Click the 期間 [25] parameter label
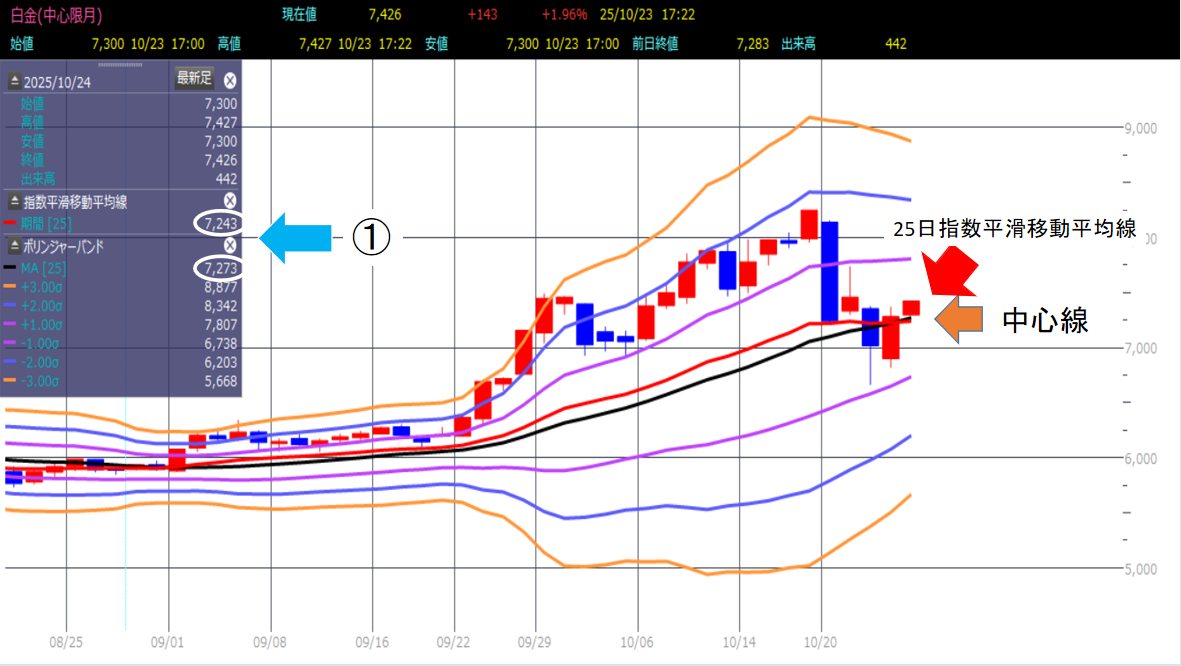Screen dimensions: 1181x666 coord(39,222)
